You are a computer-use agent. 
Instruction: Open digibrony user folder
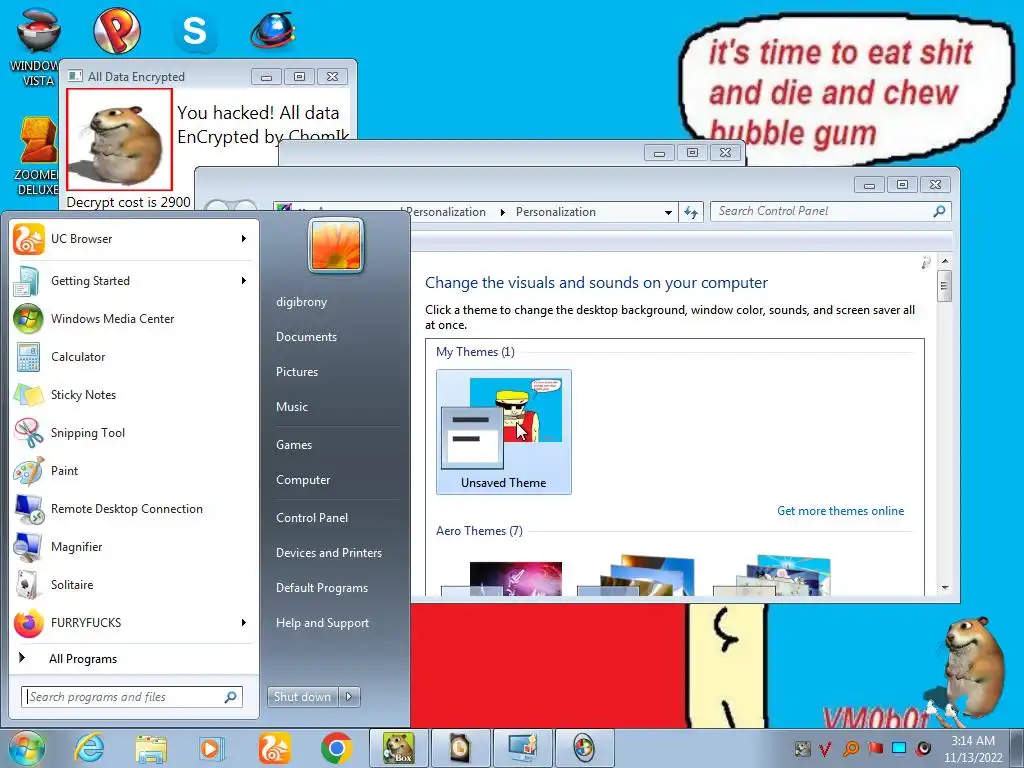coord(301,302)
